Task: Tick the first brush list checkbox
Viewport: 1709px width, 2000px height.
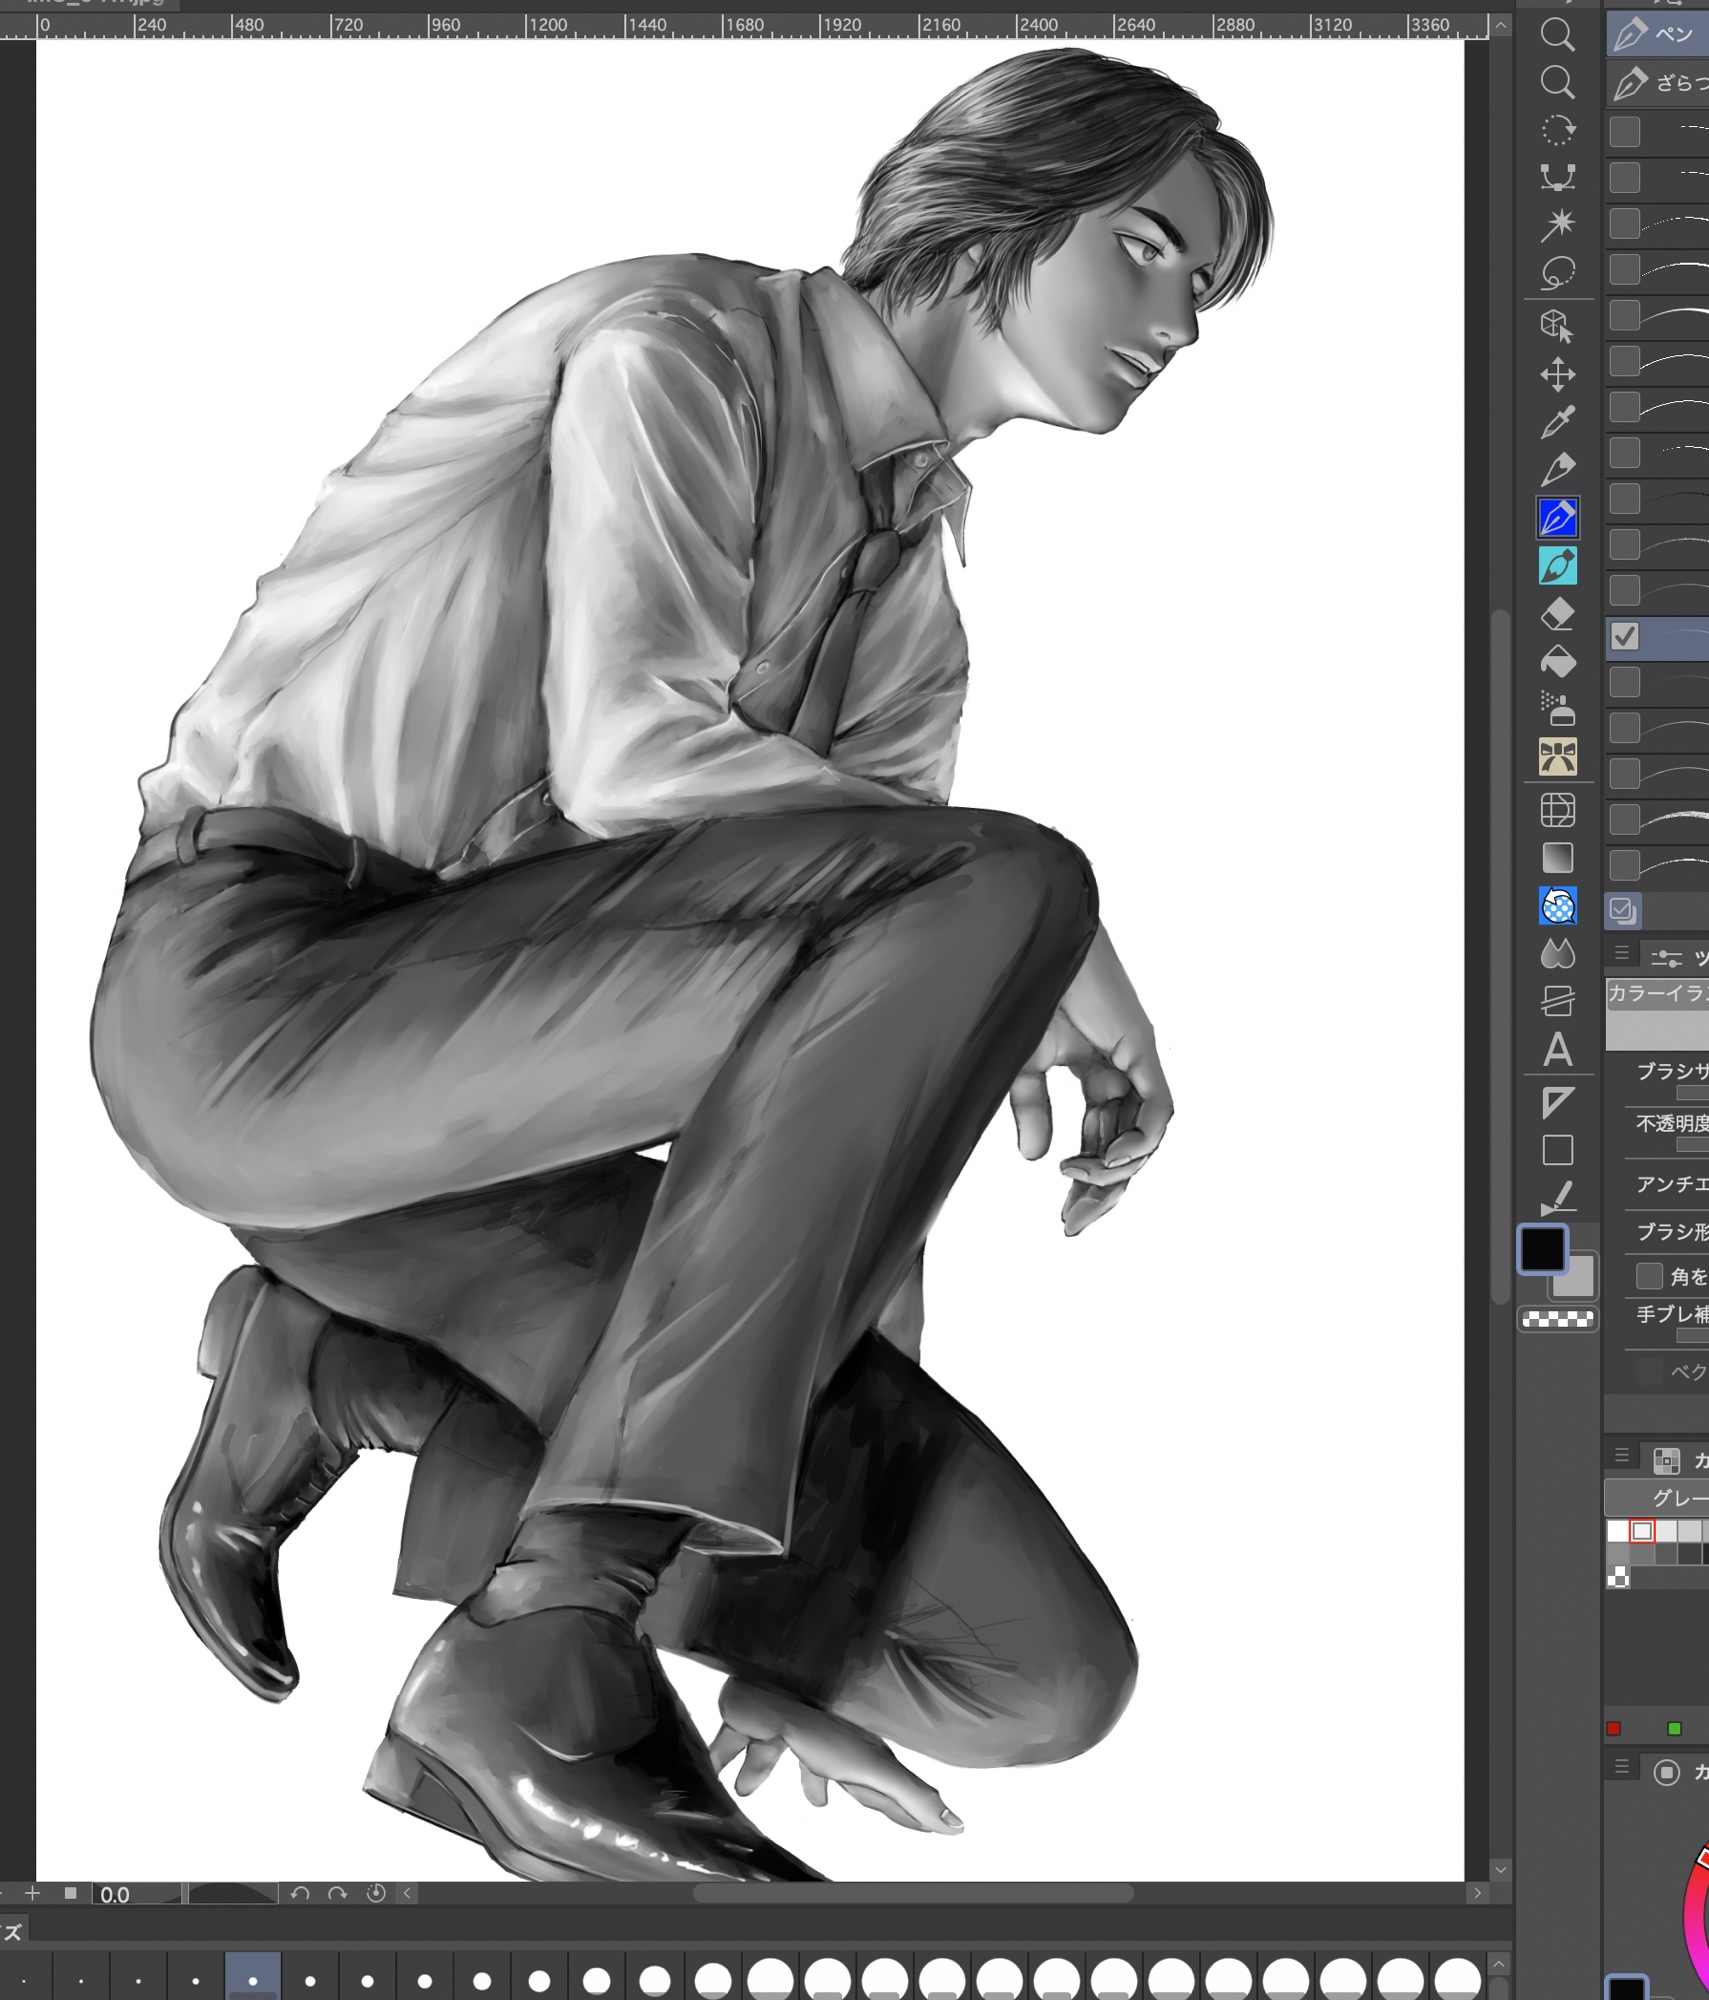Action: coord(1625,131)
